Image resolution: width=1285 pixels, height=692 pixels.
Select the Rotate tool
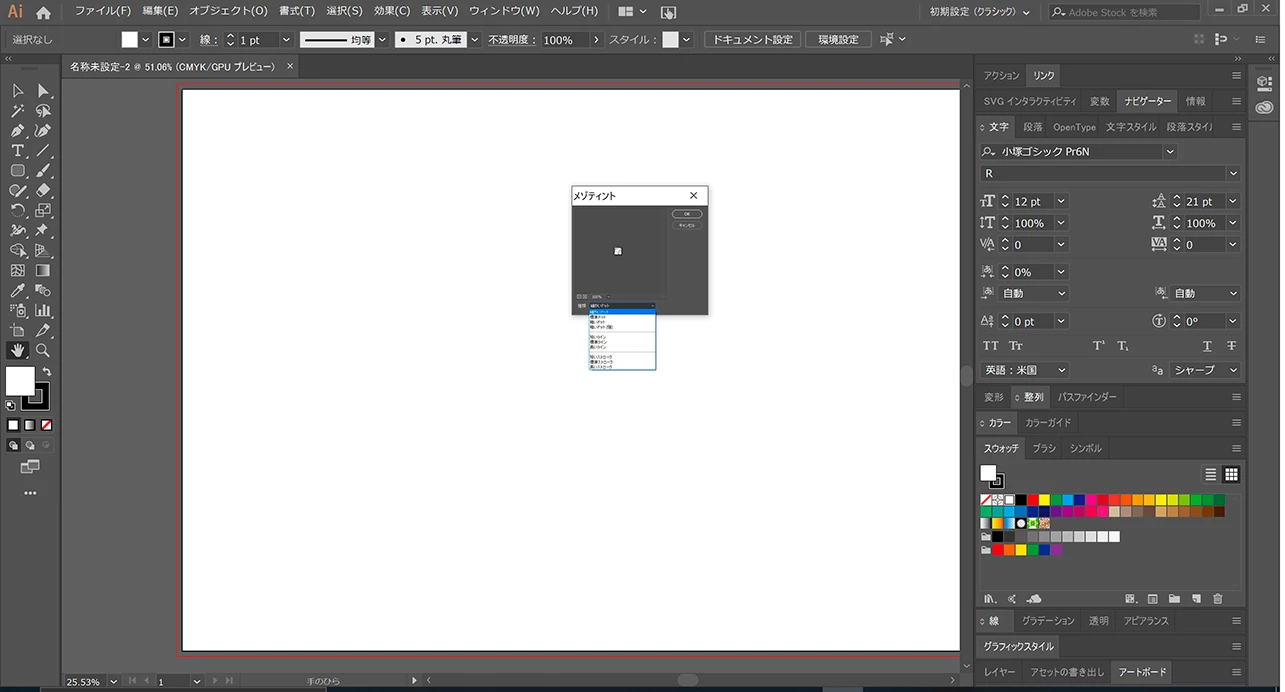click(18, 211)
